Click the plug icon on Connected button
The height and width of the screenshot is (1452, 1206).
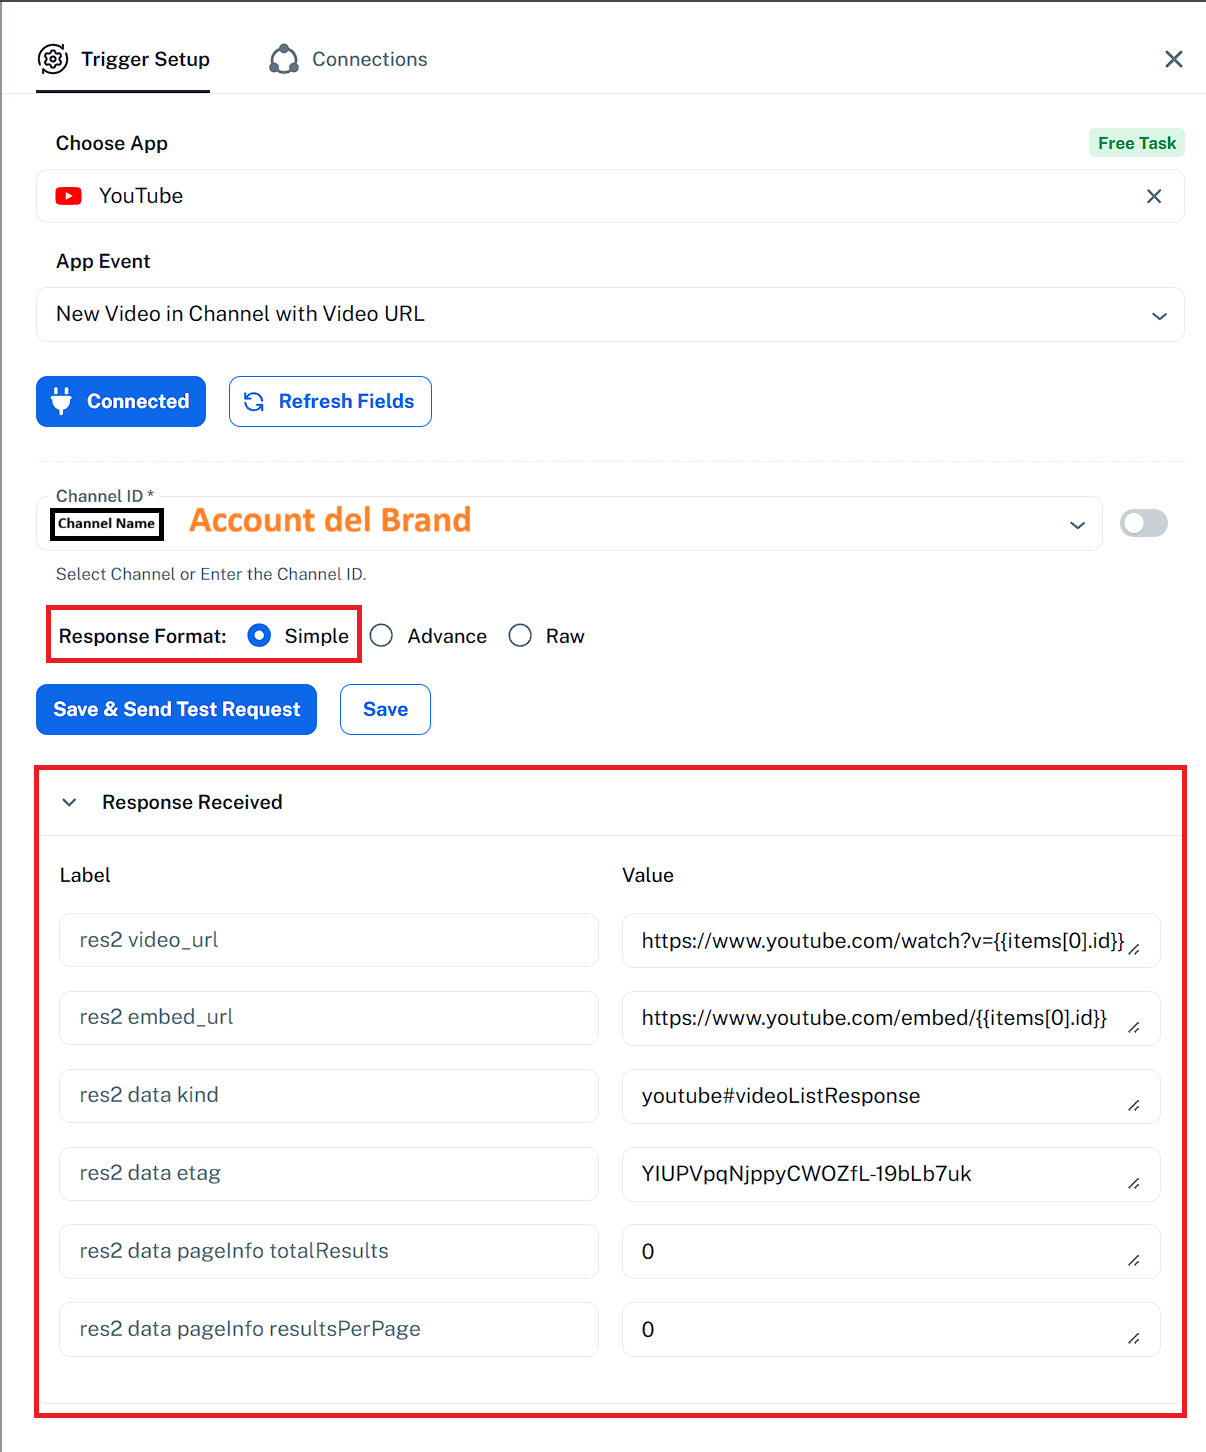point(62,401)
